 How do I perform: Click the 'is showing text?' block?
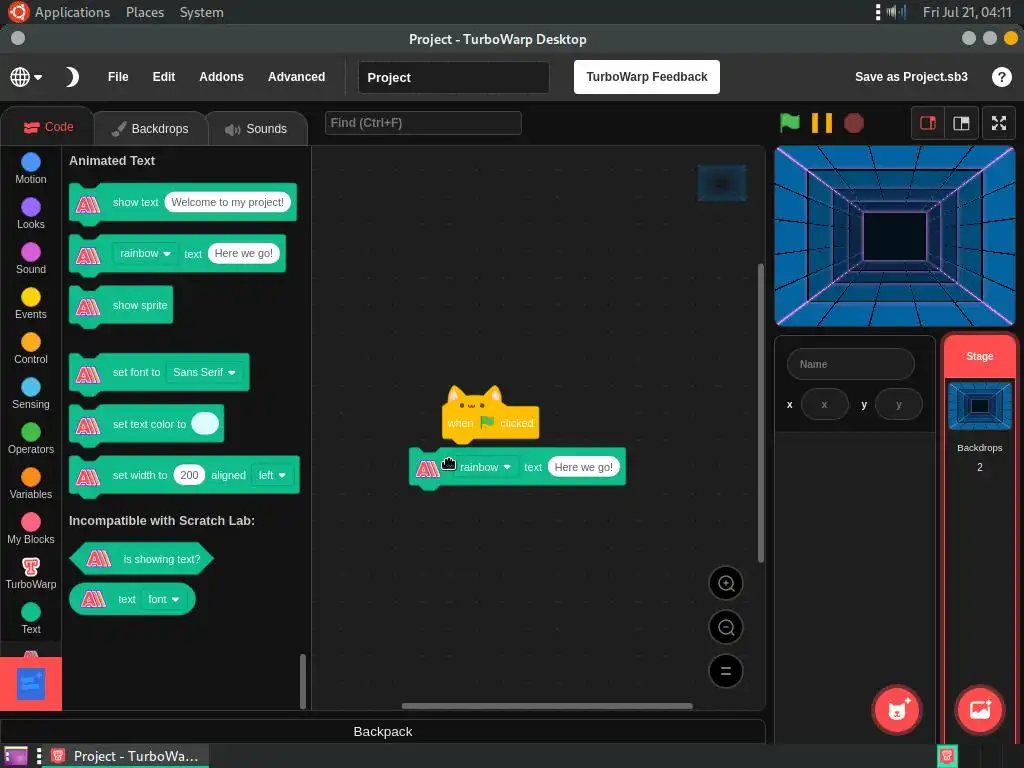[x=142, y=559]
